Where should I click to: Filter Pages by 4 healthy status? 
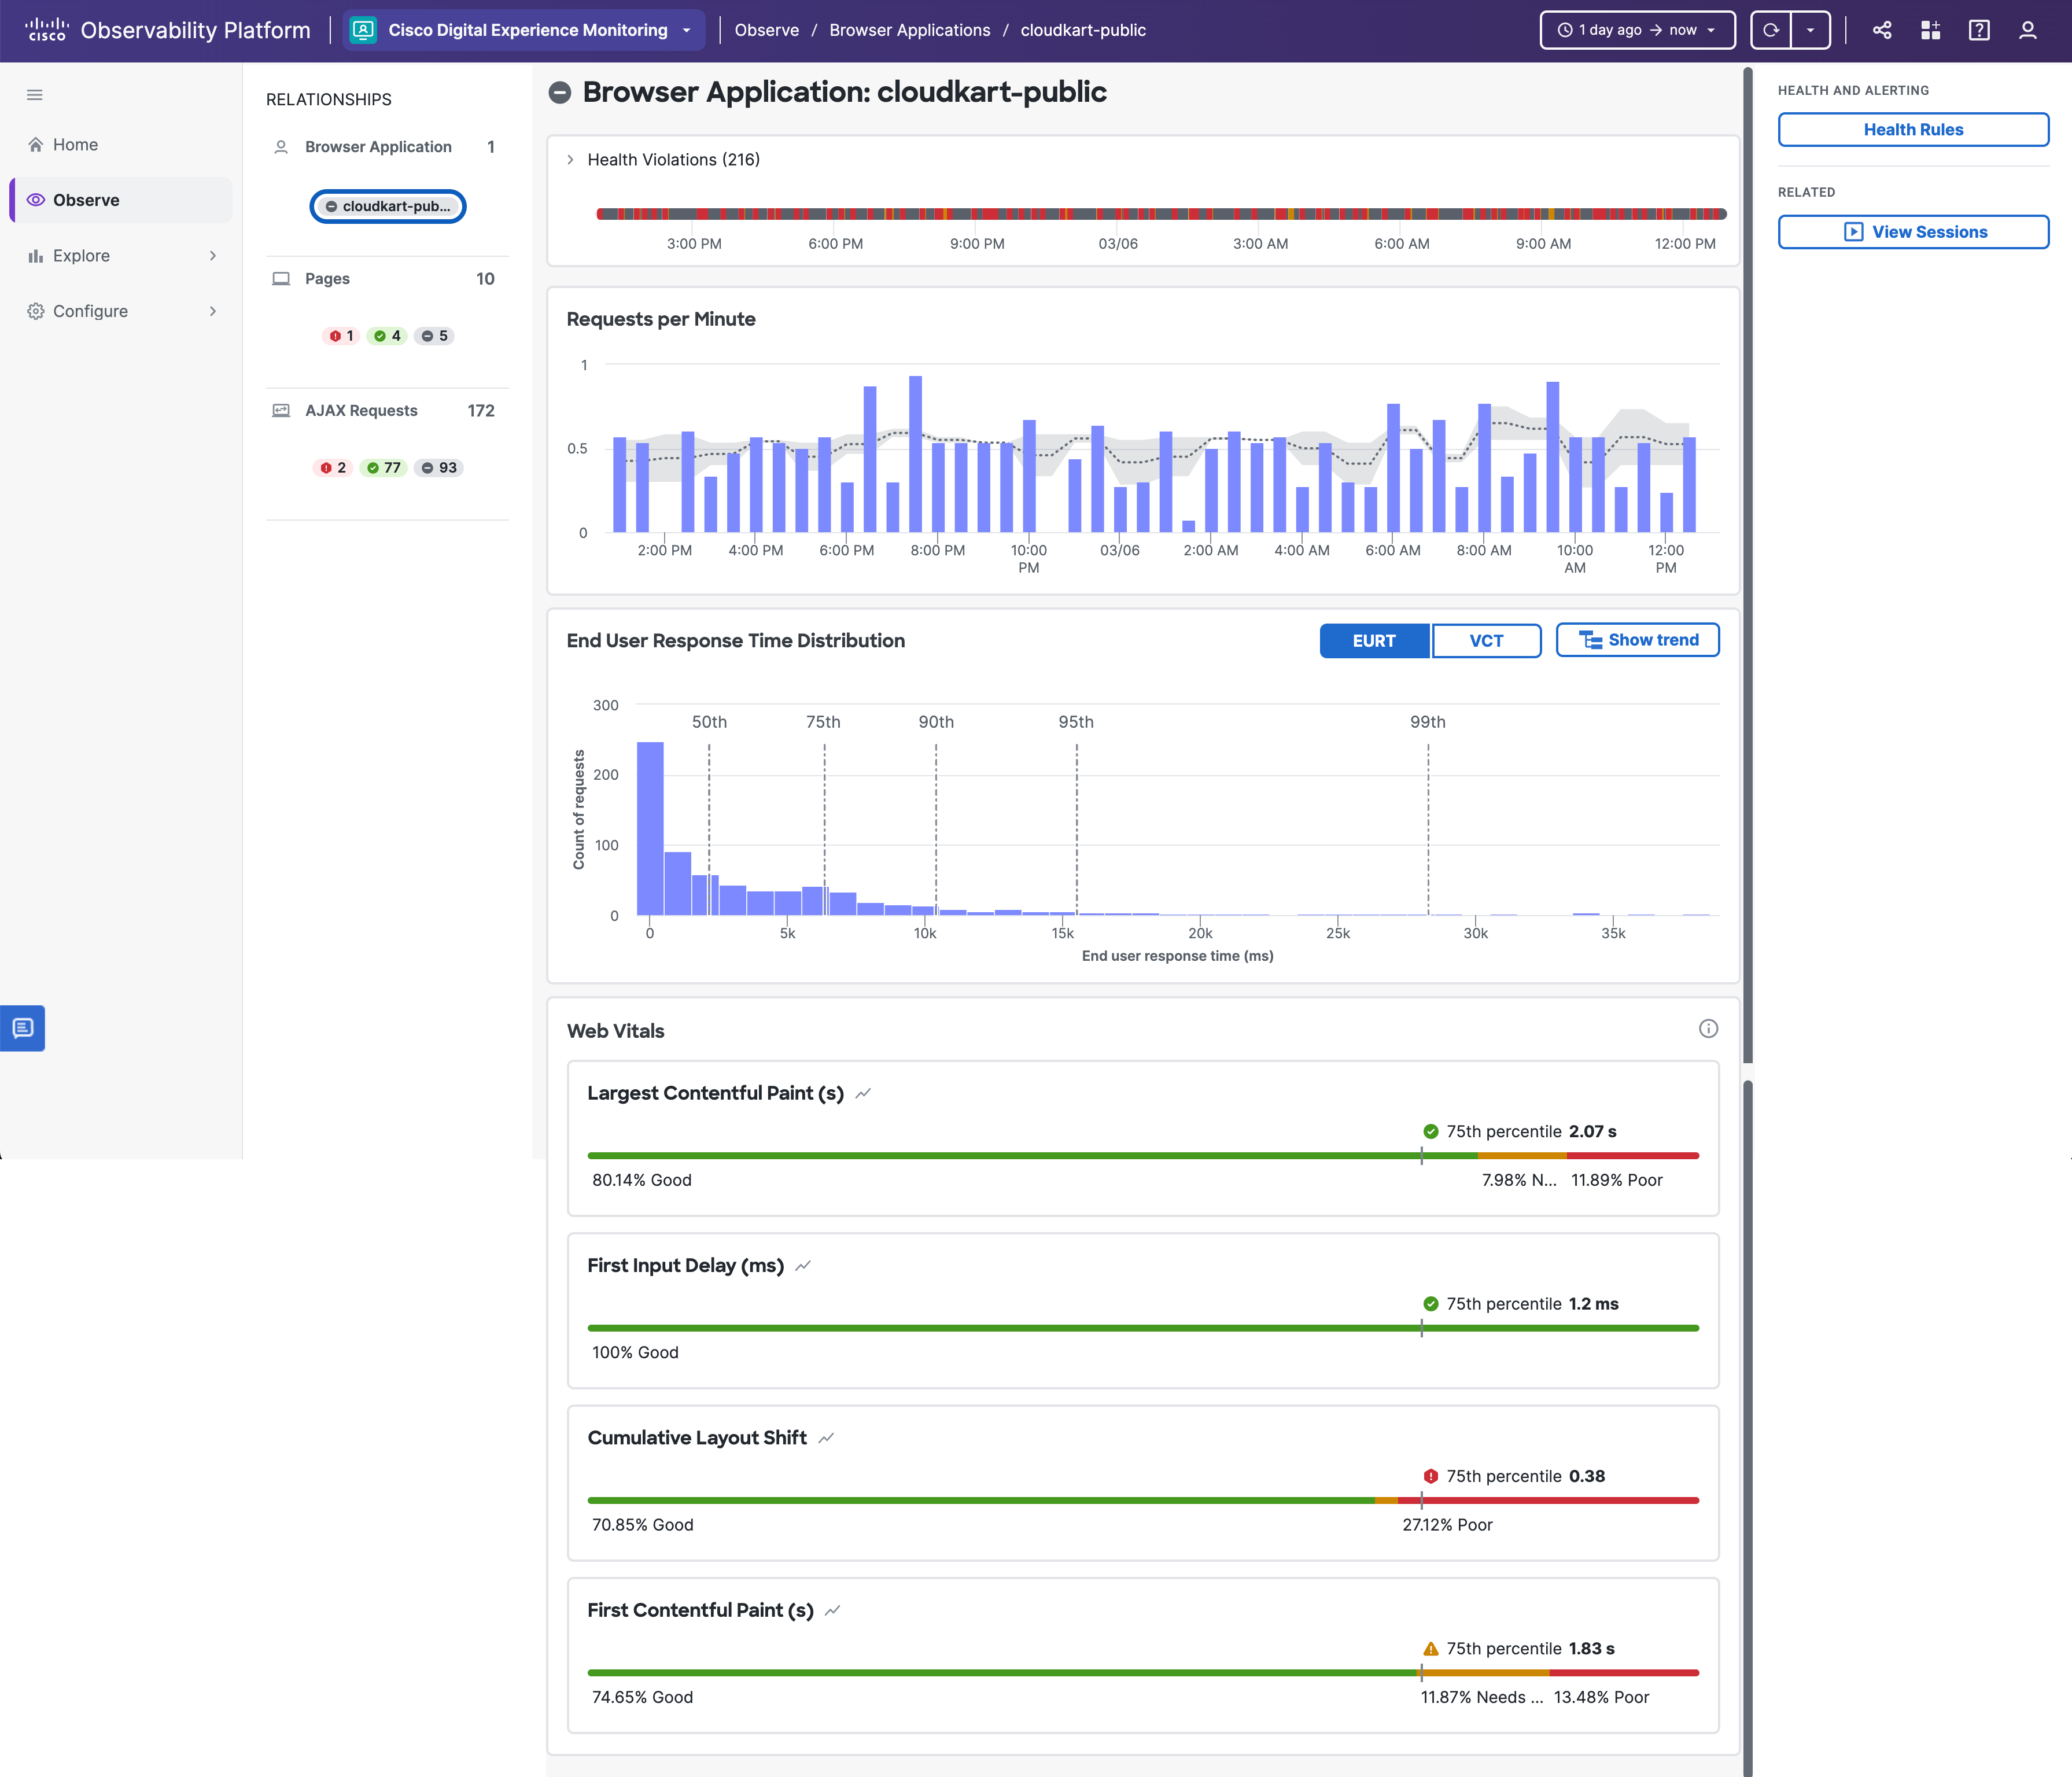tap(387, 336)
